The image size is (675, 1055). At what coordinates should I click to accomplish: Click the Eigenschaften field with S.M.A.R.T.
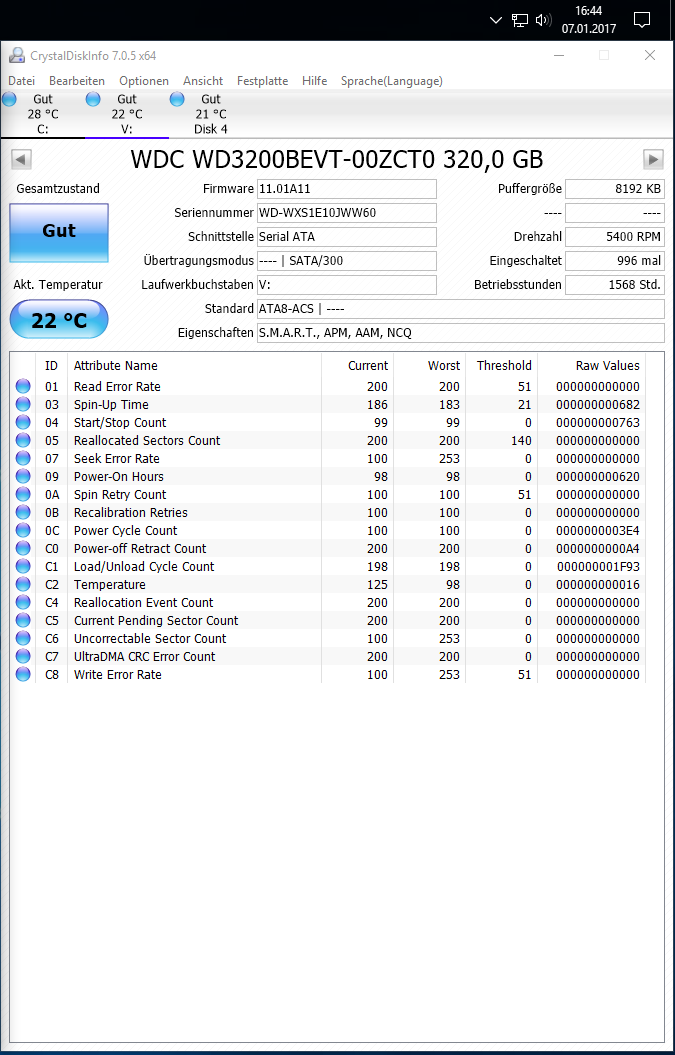461,332
